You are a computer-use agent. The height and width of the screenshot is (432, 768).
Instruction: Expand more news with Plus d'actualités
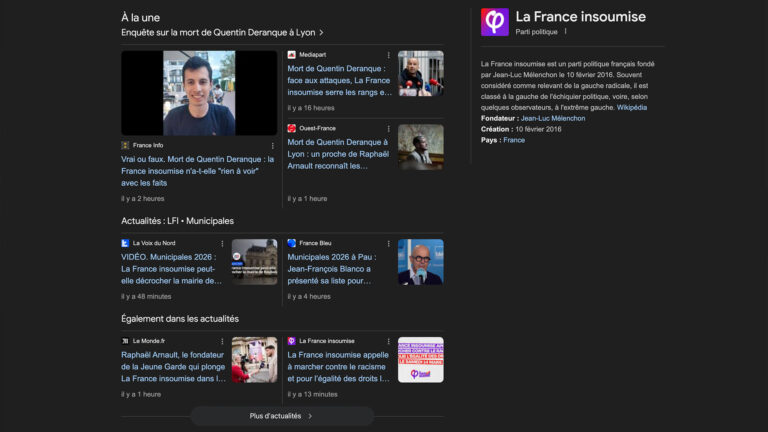[281, 415]
